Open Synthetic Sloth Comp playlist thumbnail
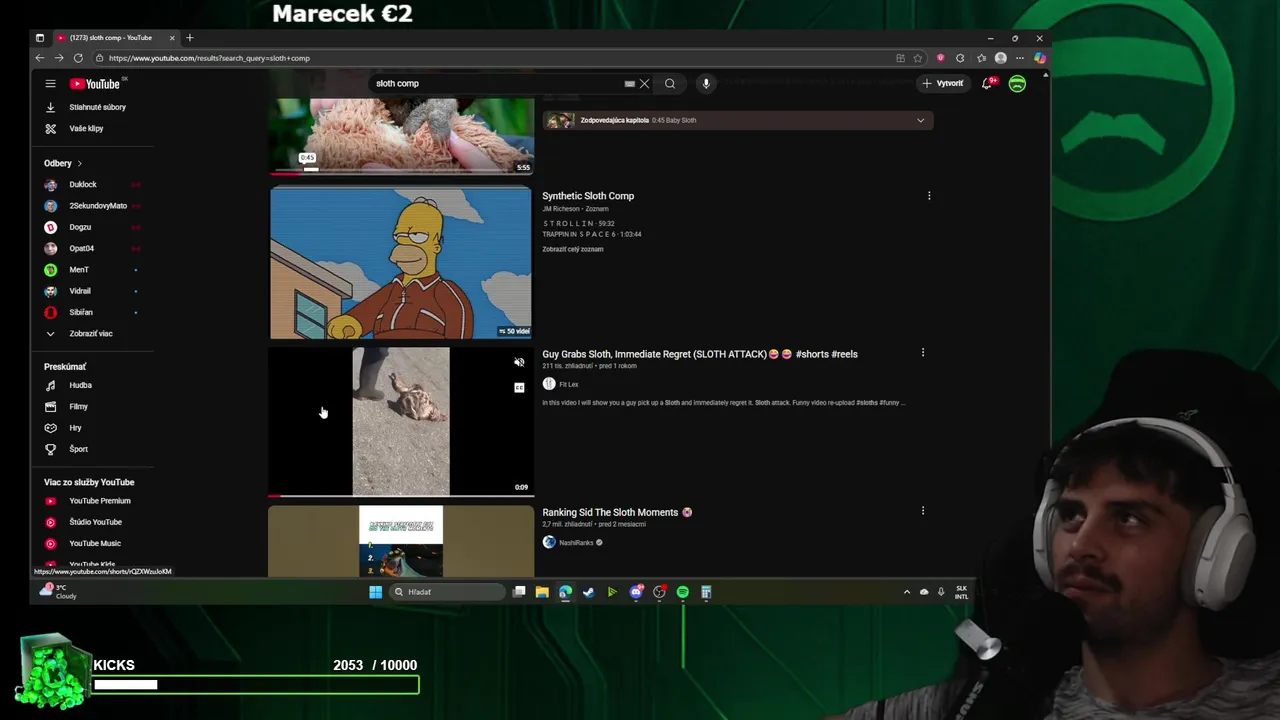The width and height of the screenshot is (1280, 720). point(400,263)
